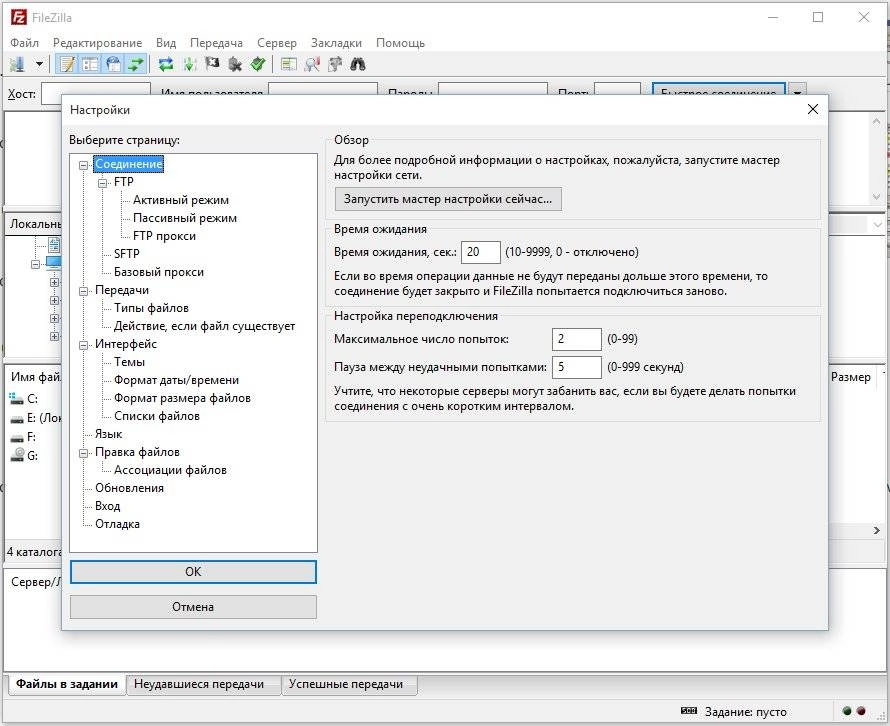Click Максимальное число попыток input field

pos(577,339)
